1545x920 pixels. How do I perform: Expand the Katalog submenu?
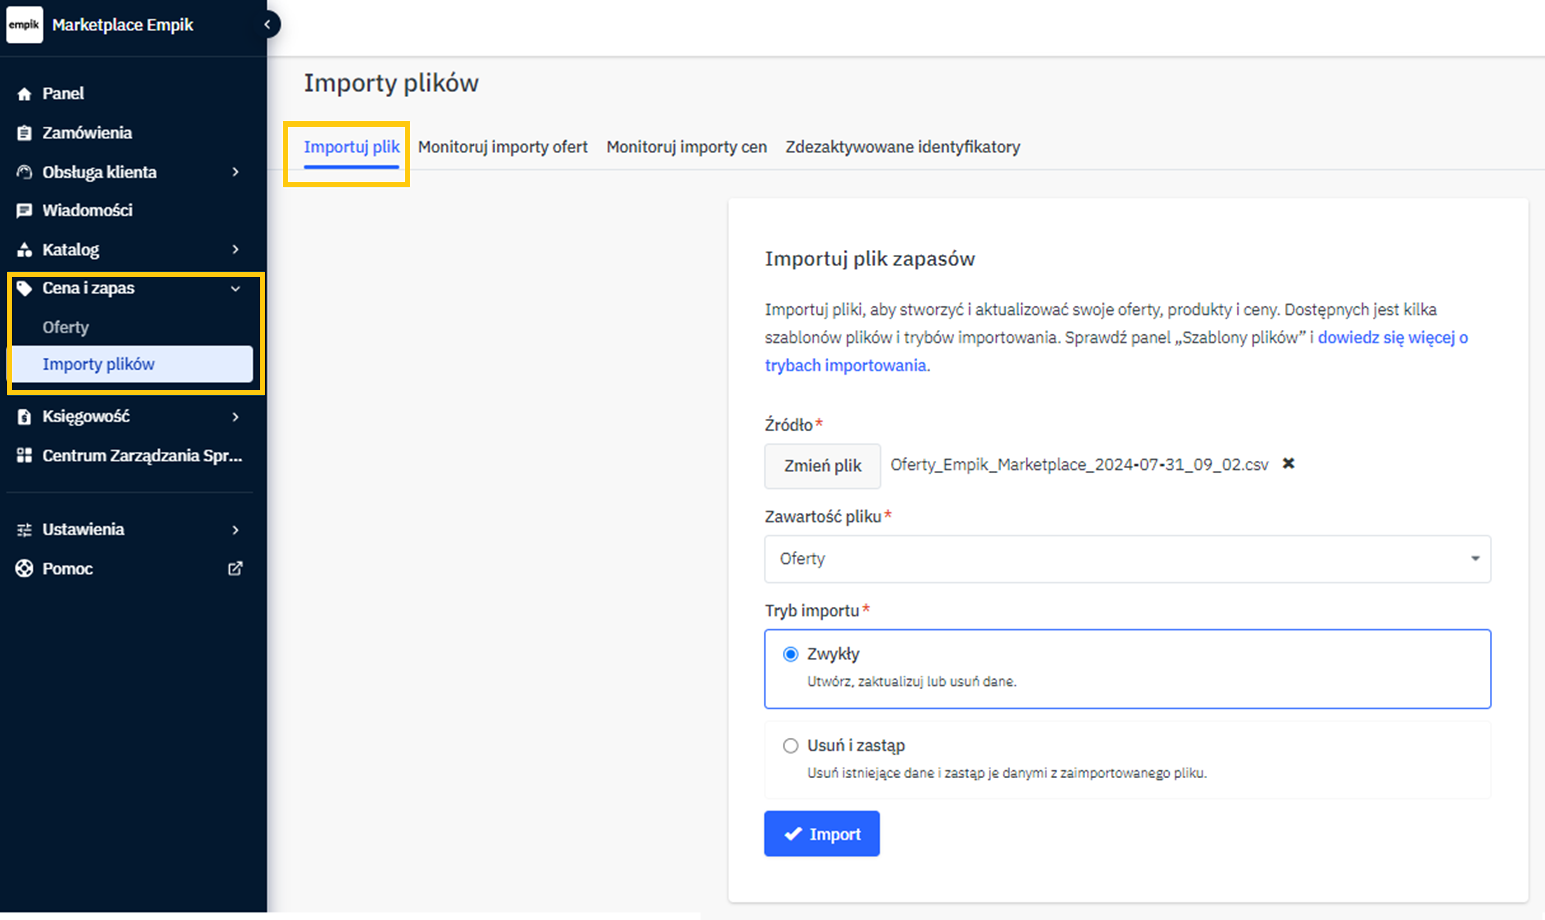(235, 250)
